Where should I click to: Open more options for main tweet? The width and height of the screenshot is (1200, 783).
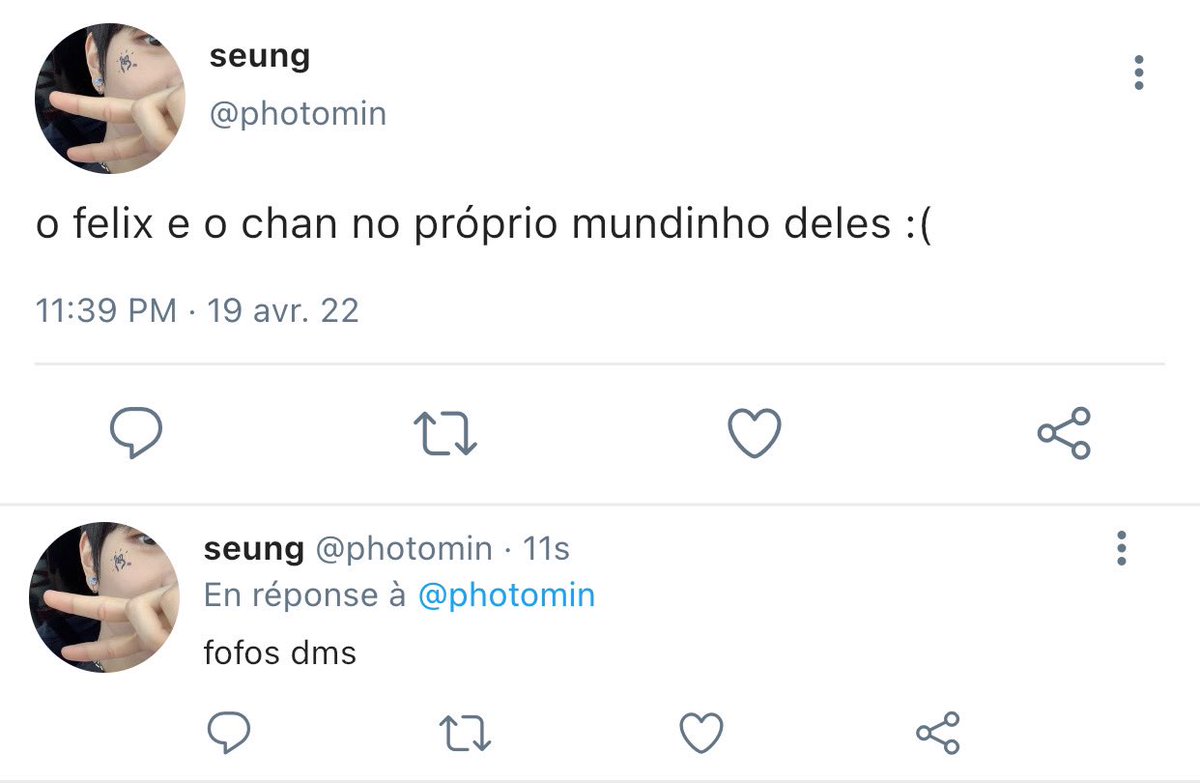(1138, 73)
